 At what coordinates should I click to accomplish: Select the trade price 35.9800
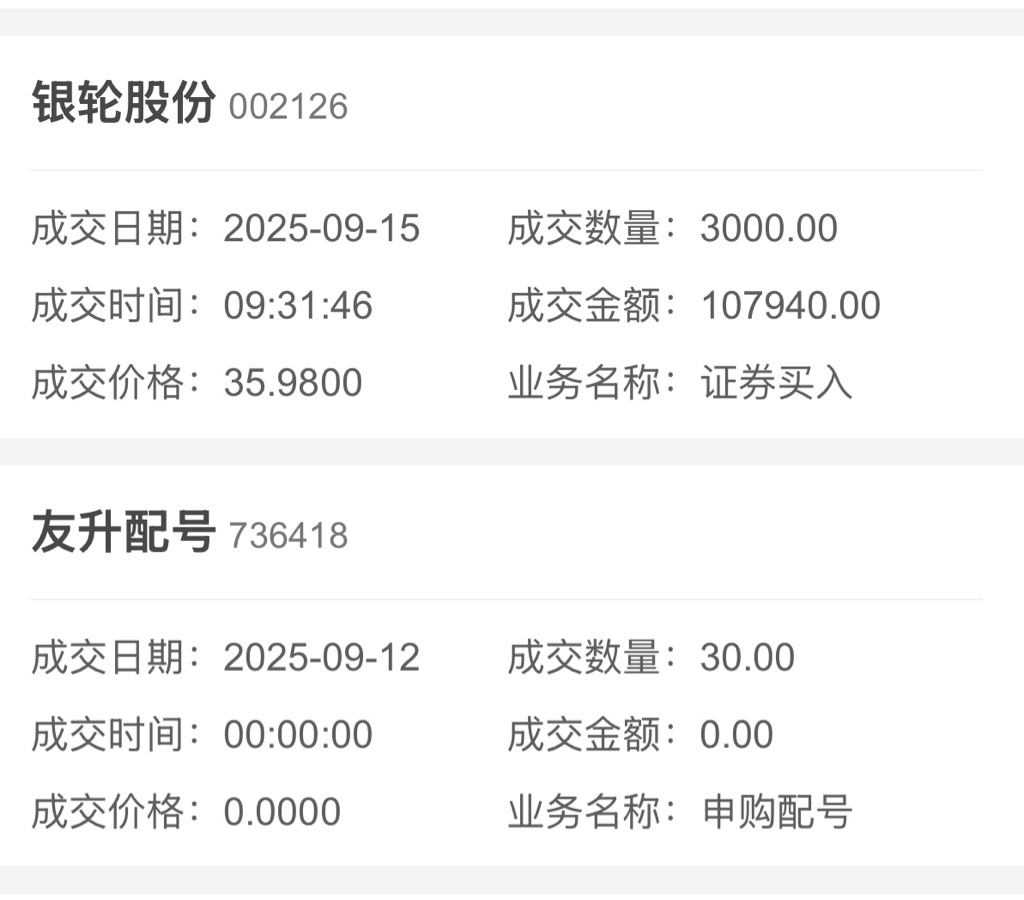pos(293,382)
